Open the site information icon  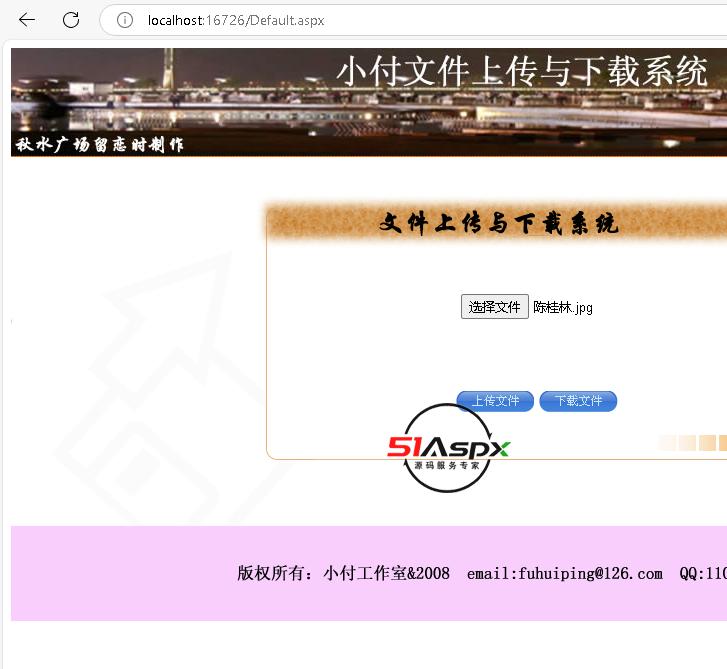click(125, 20)
